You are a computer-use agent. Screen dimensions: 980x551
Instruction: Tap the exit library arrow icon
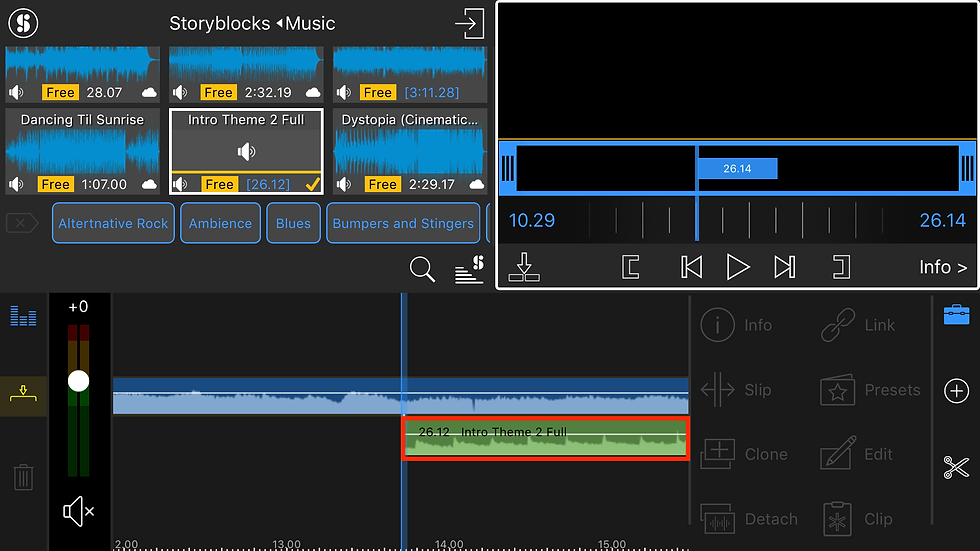coord(469,24)
